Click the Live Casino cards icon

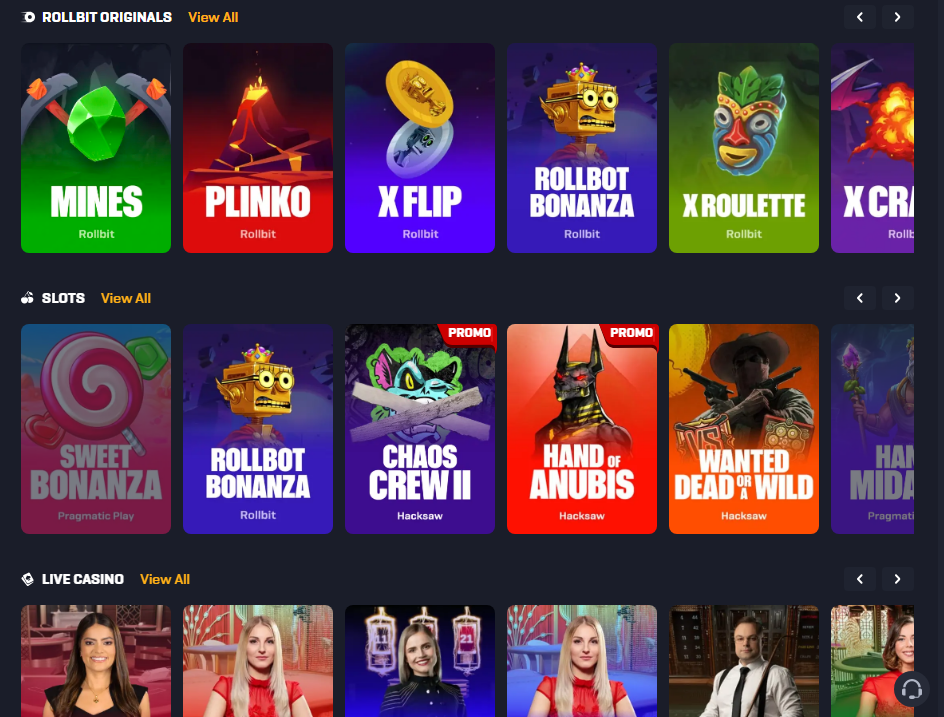28,579
